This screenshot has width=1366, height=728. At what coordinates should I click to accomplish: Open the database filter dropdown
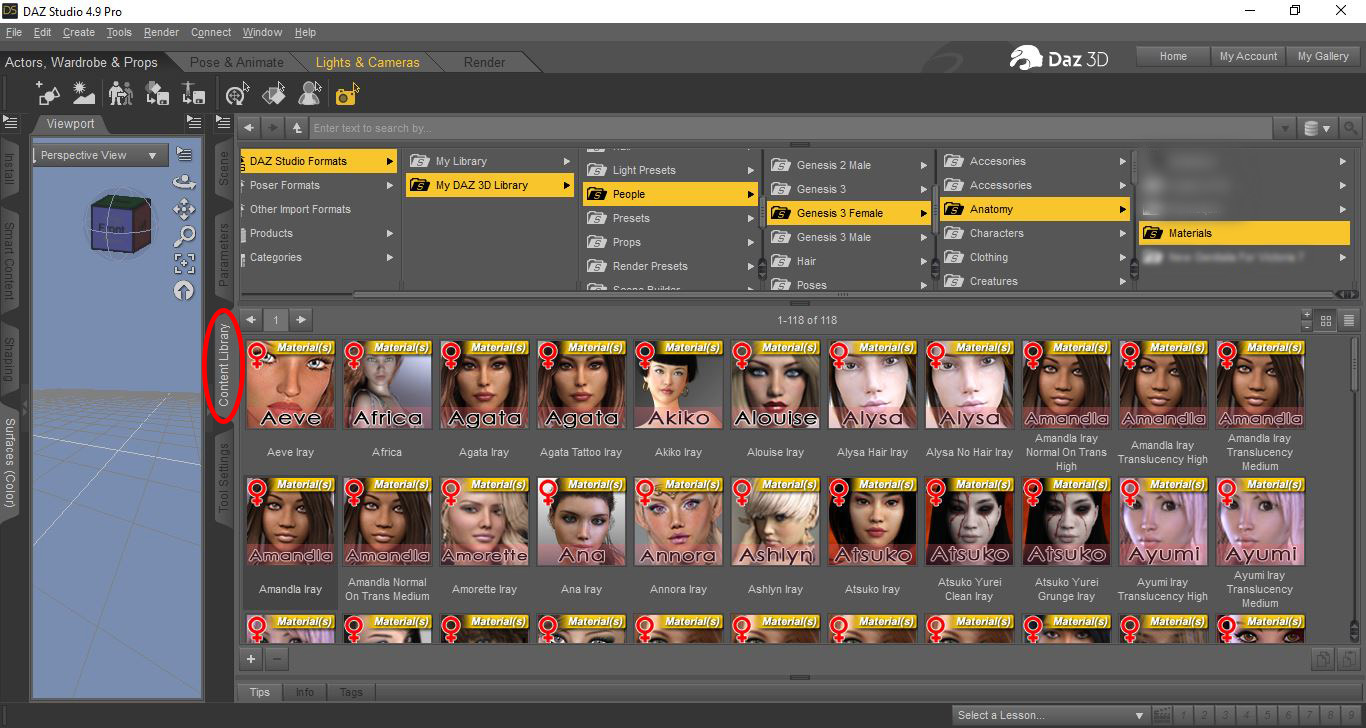(1318, 128)
